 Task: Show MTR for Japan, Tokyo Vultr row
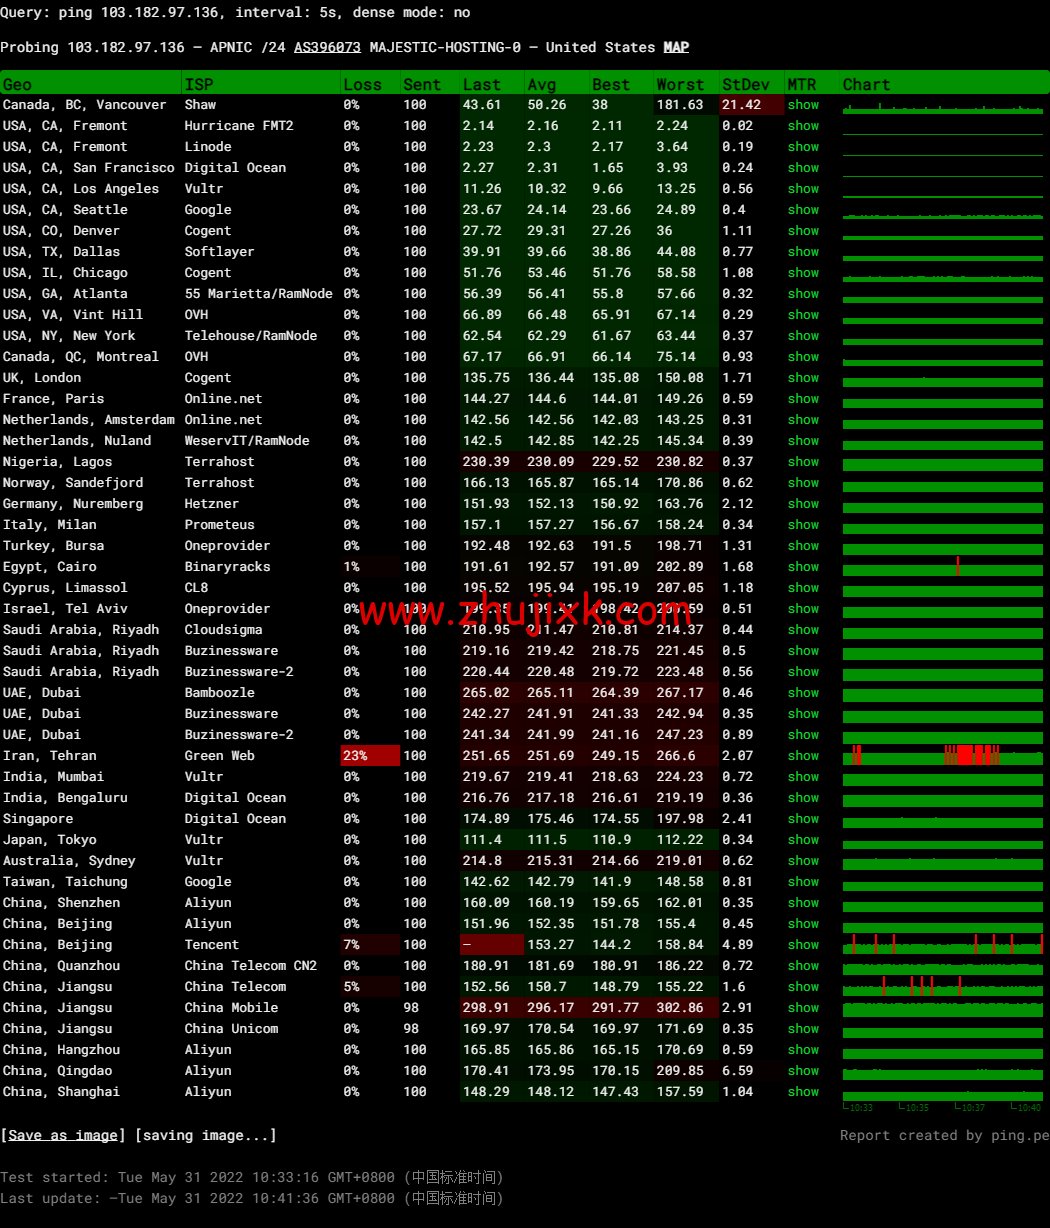[x=803, y=839]
